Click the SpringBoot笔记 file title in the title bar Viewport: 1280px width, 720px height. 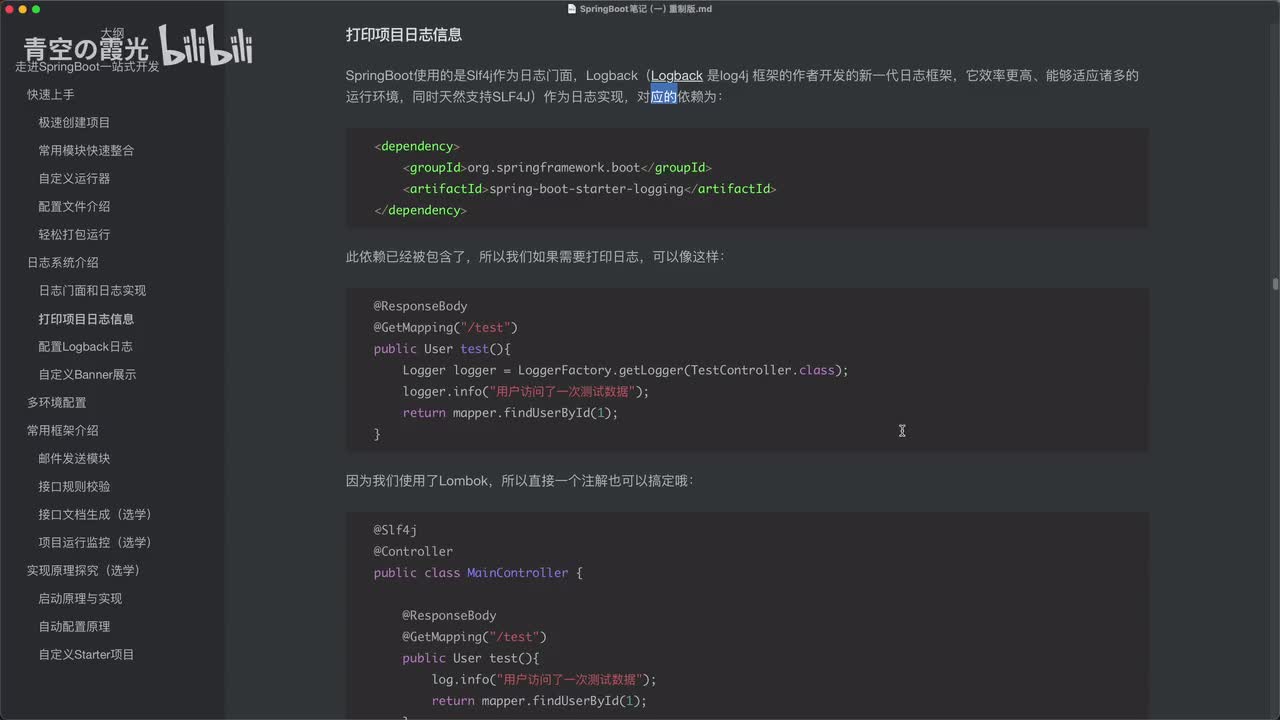click(x=646, y=9)
